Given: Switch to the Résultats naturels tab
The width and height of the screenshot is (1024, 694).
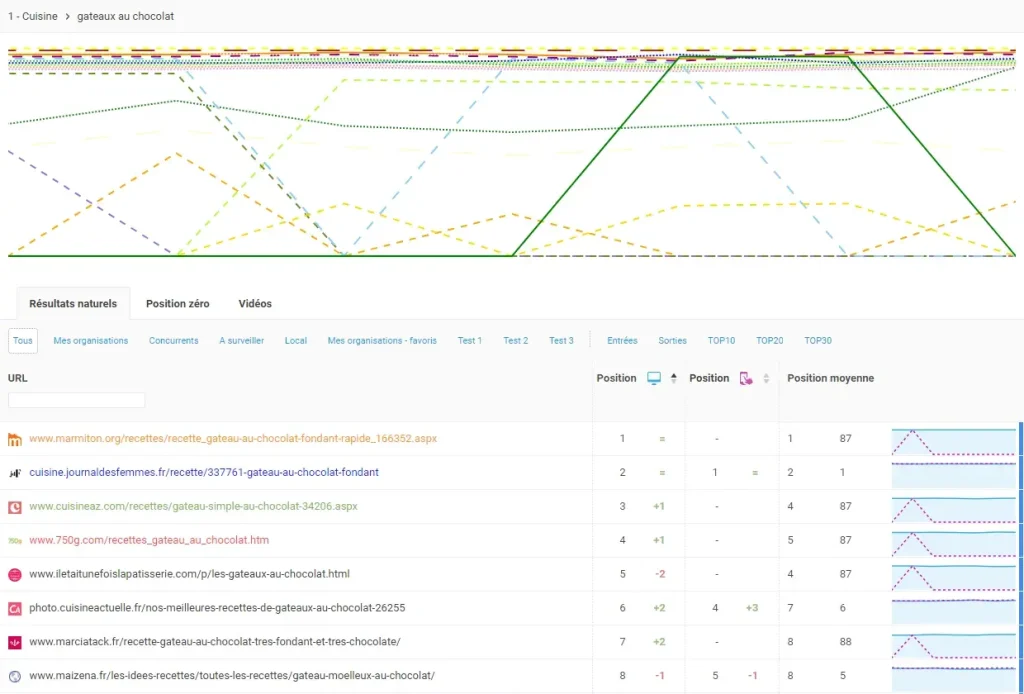Looking at the screenshot, I should tap(73, 304).
